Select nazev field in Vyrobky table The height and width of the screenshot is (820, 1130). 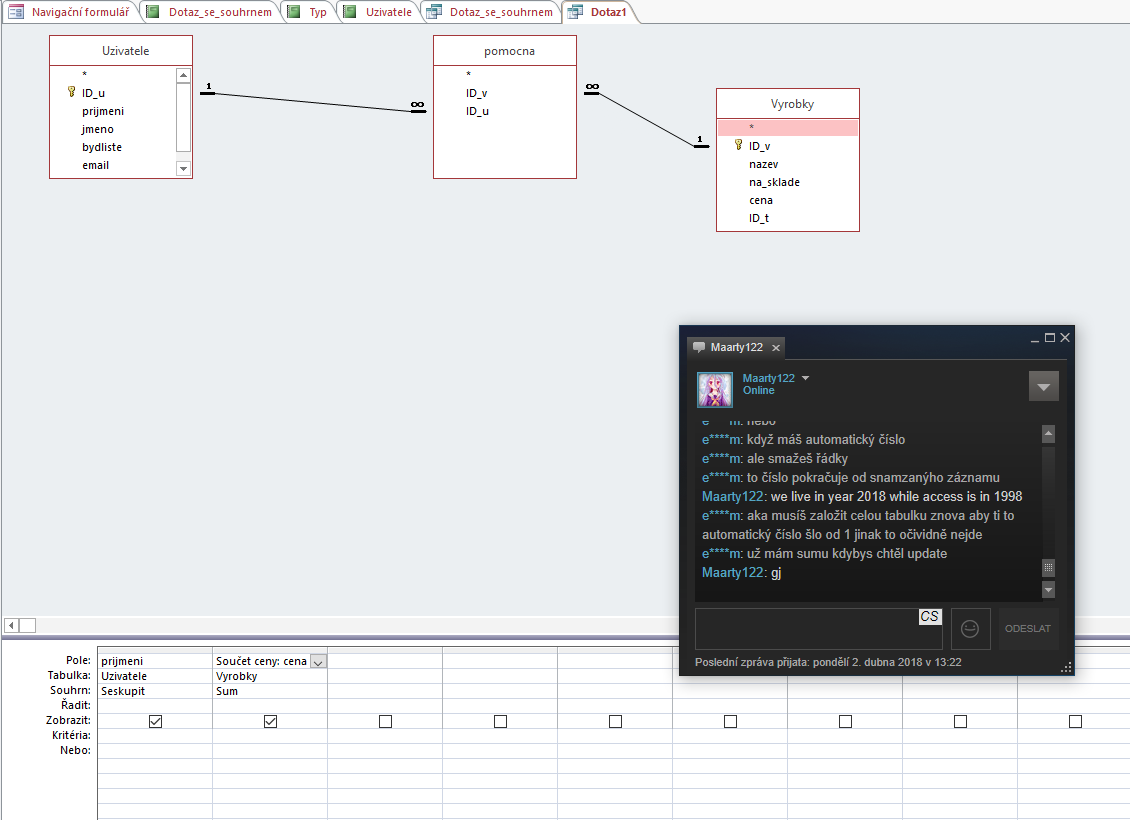click(763, 164)
